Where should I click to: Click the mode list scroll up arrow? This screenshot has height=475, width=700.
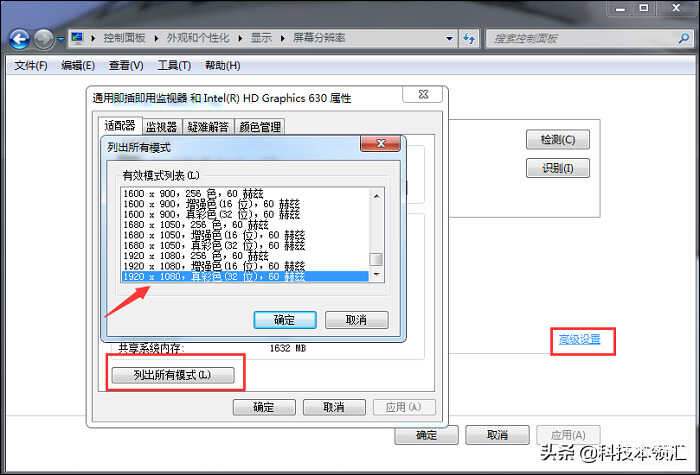[x=376, y=196]
